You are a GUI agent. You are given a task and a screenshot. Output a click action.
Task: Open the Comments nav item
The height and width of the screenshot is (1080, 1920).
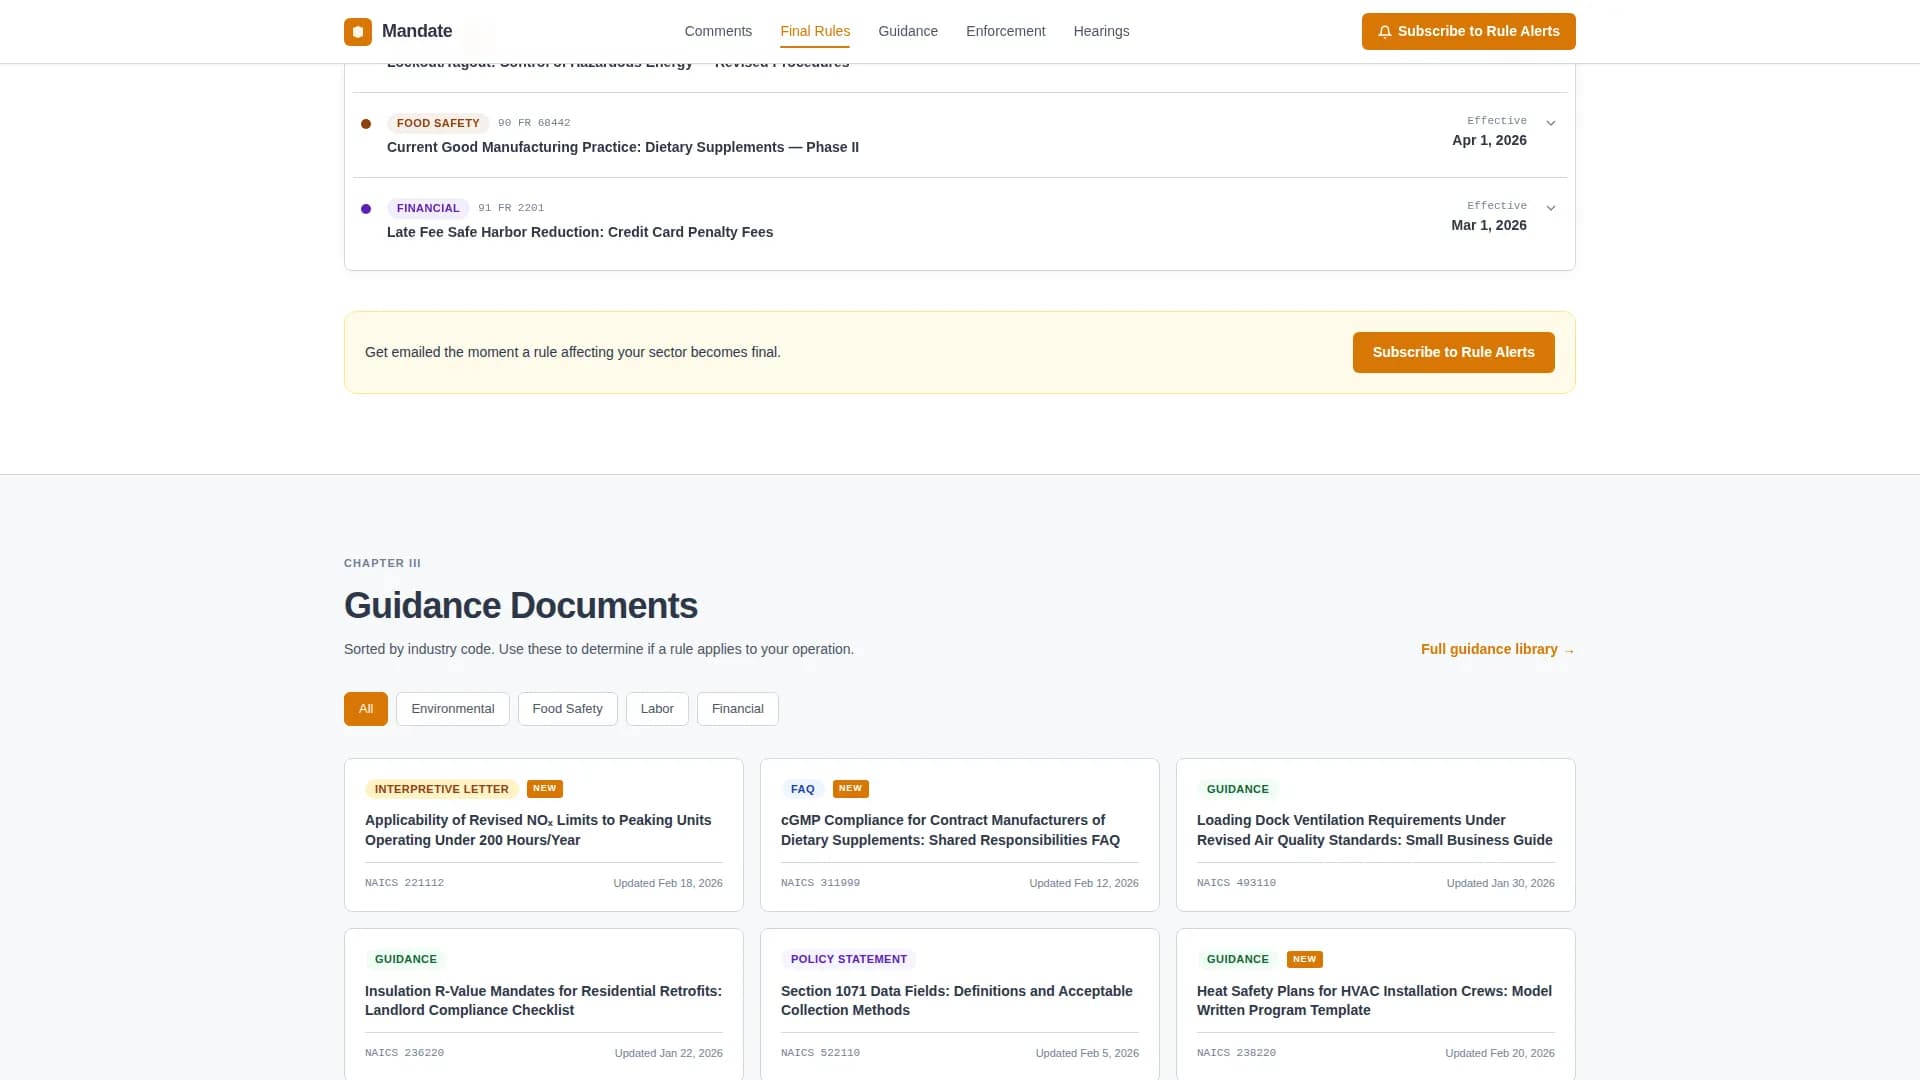(x=718, y=31)
